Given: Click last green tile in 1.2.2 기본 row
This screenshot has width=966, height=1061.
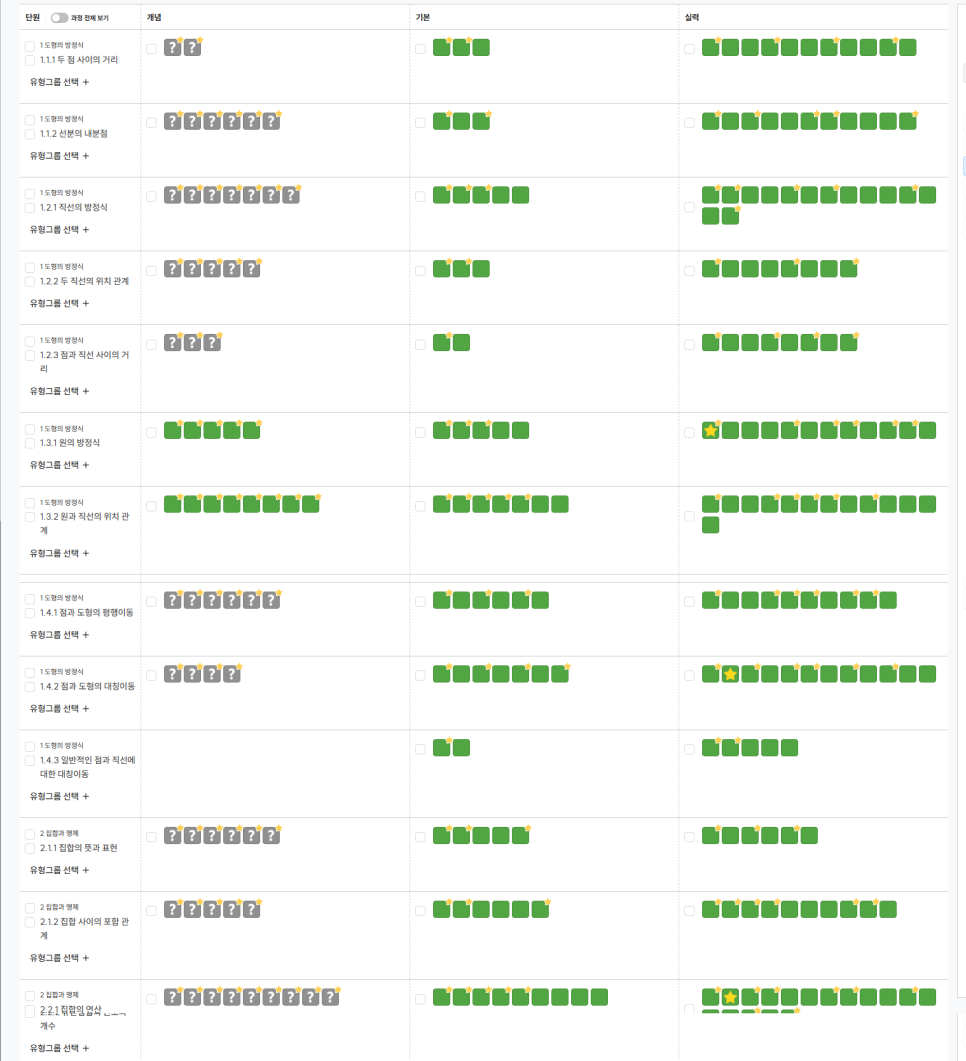Looking at the screenshot, I should (x=481, y=269).
